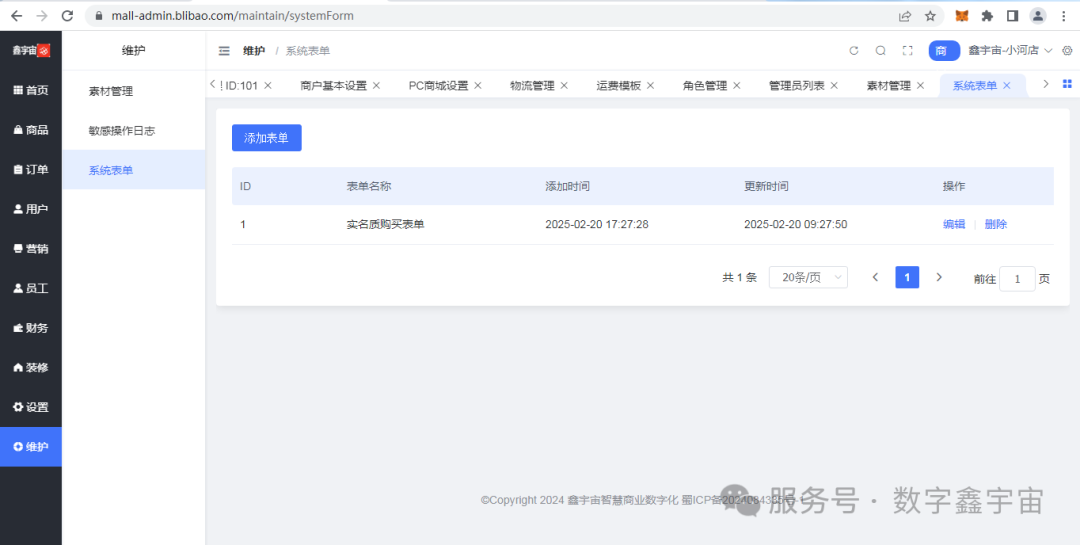
Task: Toggle fullscreen icon in the admin header
Action: (x=907, y=50)
